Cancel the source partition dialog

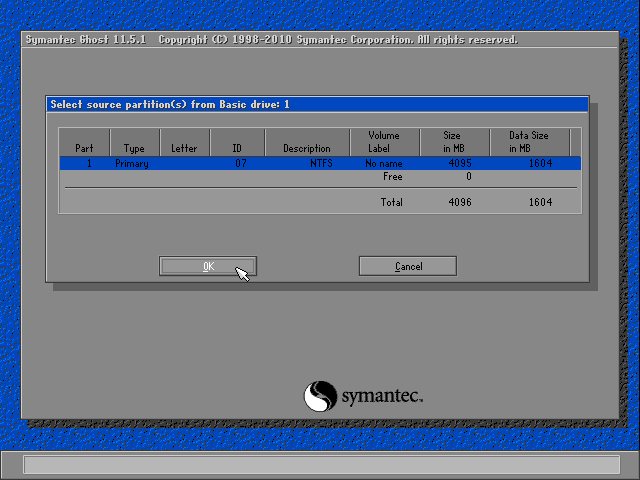(408, 266)
